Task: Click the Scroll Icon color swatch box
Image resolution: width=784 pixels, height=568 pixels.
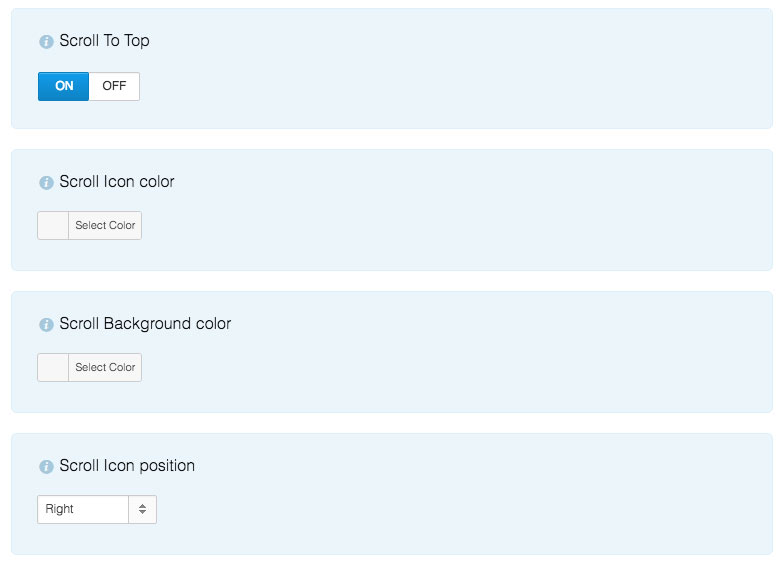Action: click(x=53, y=226)
